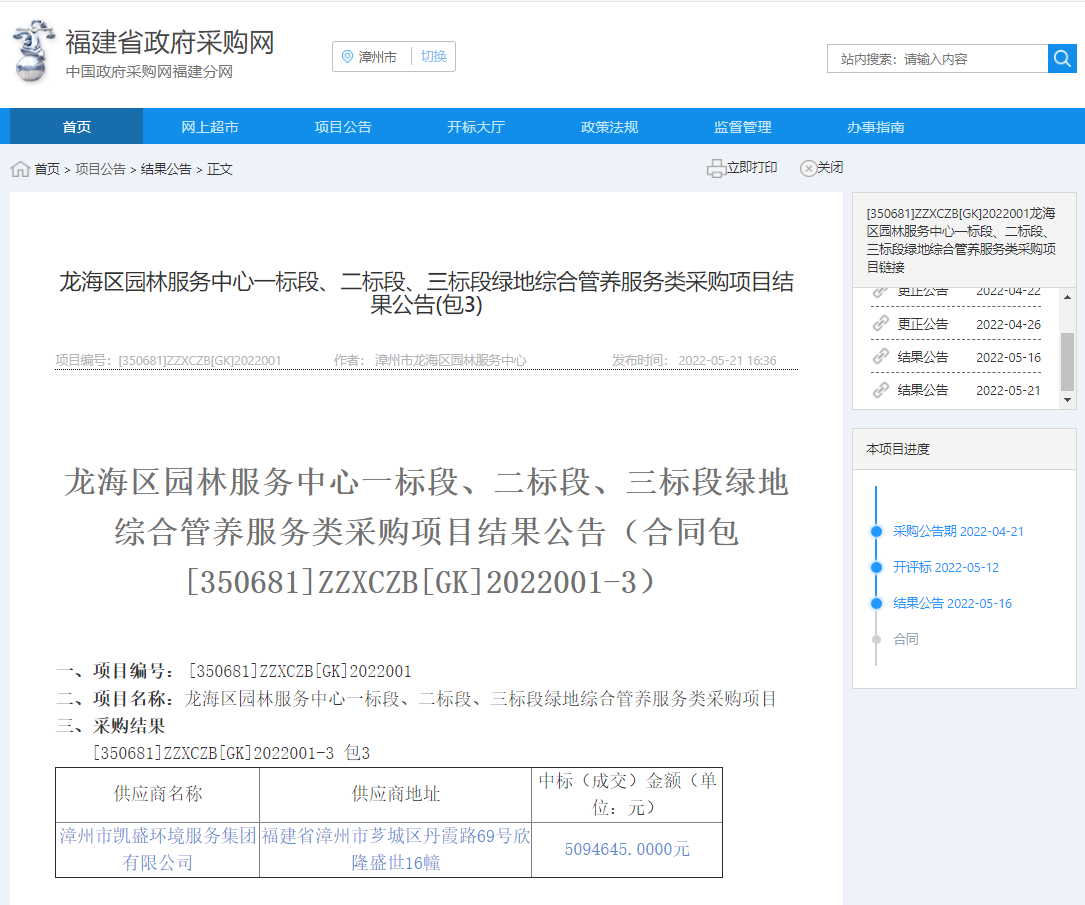Click the 合同 progress step
Image resolution: width=1085 pixels, height=905 pixels.
906,639
